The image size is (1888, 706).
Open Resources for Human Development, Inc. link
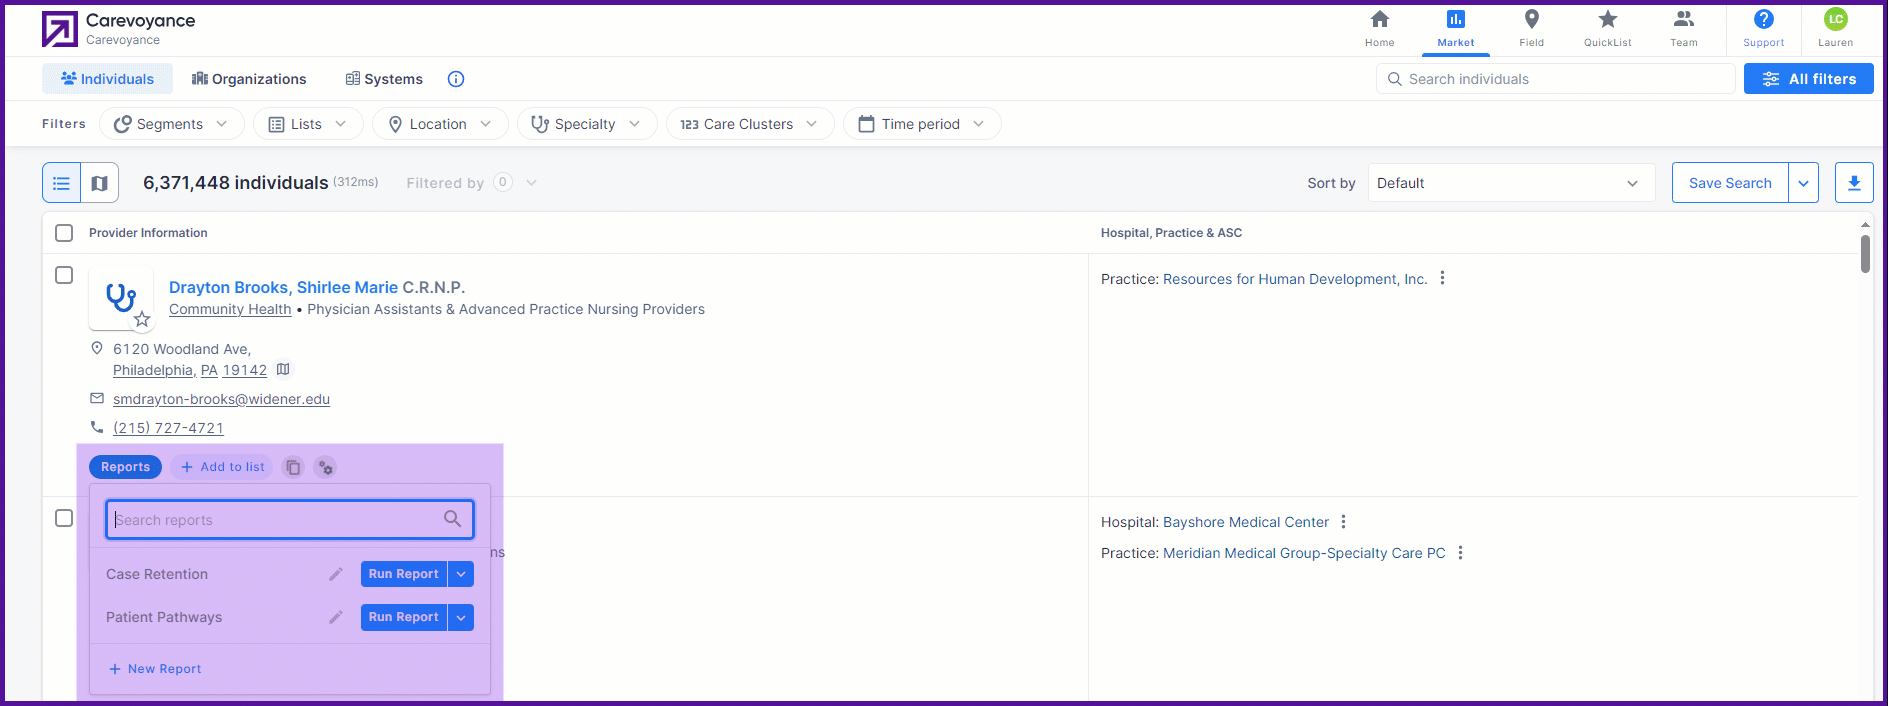pyautogui.click(x=1295, y=279)
